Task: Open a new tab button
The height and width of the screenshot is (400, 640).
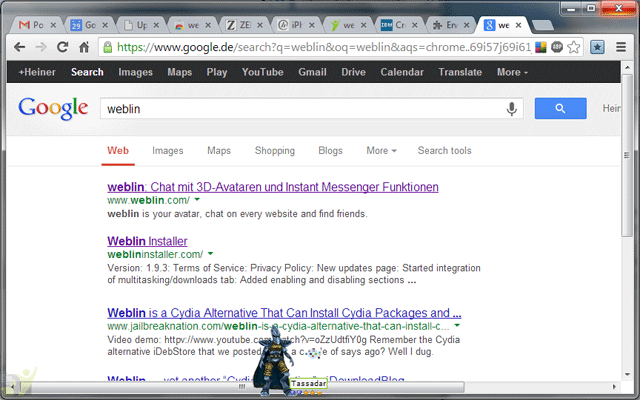Action: tap(543, 25)
